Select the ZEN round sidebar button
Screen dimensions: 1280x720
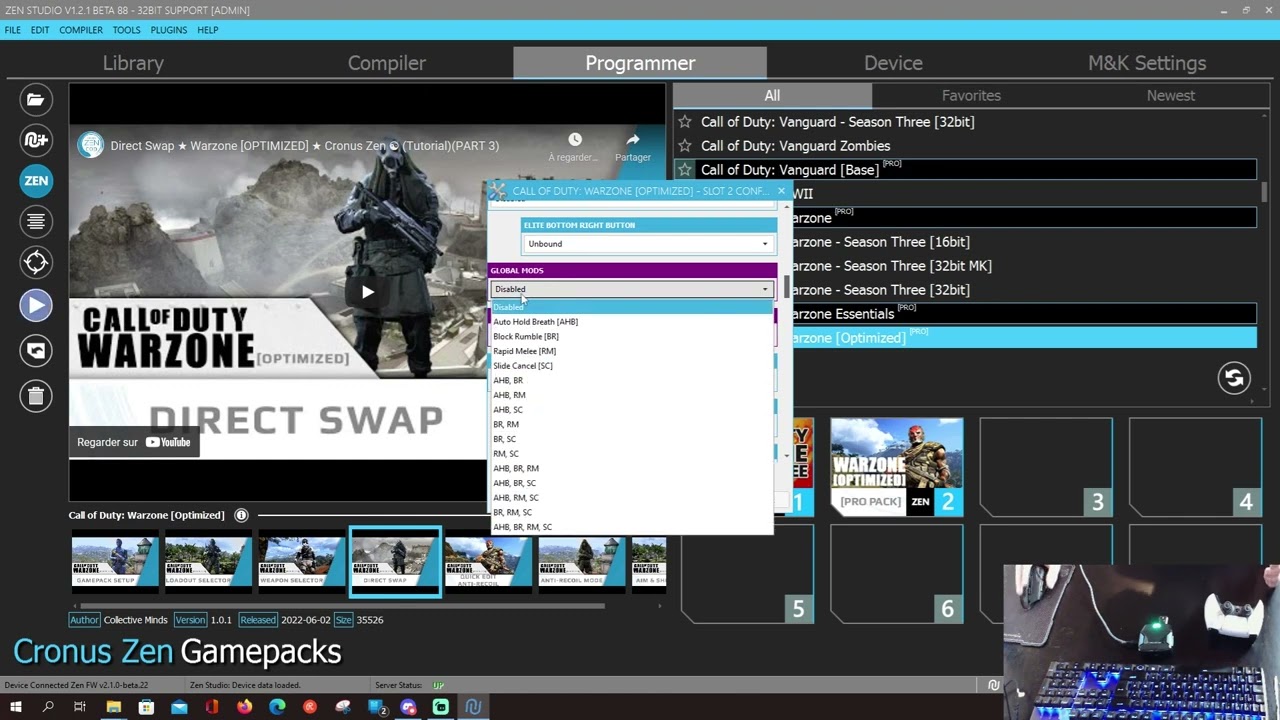coord(36,181)
